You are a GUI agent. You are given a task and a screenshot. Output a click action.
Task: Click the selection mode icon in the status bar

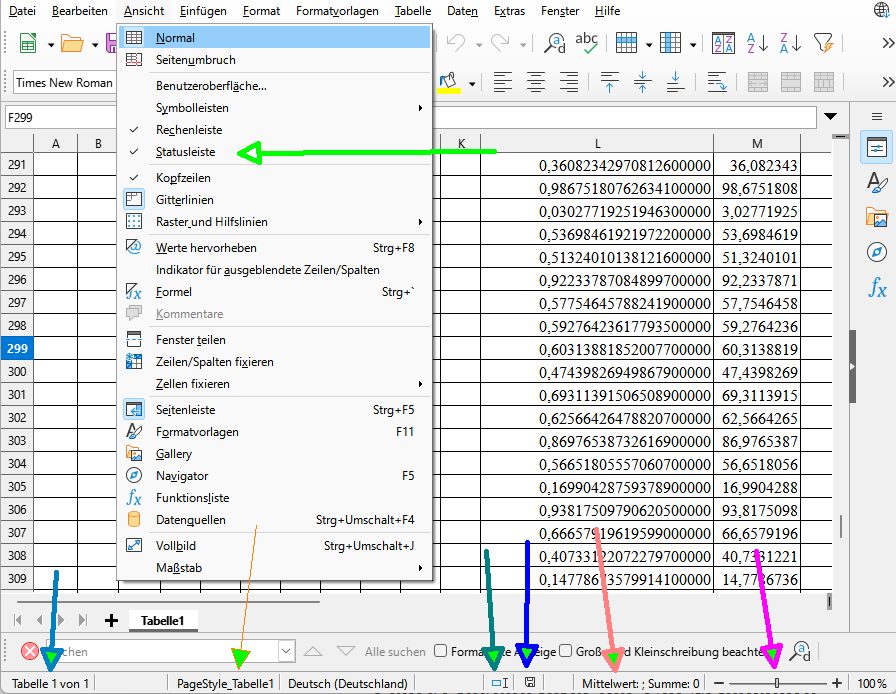(500, 683)
